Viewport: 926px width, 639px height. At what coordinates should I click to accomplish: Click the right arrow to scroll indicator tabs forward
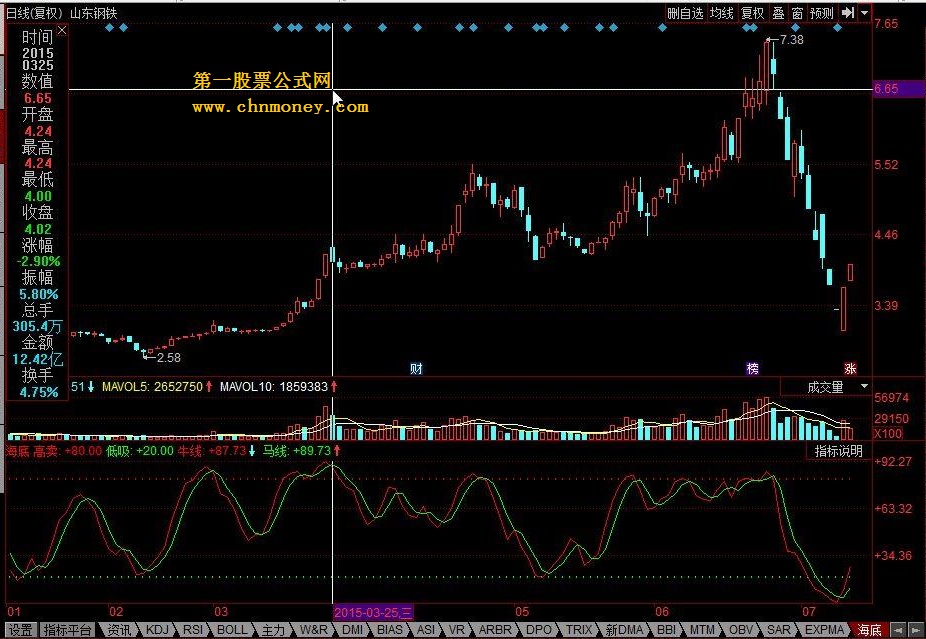pyautogui.click(x=914, y=630)
